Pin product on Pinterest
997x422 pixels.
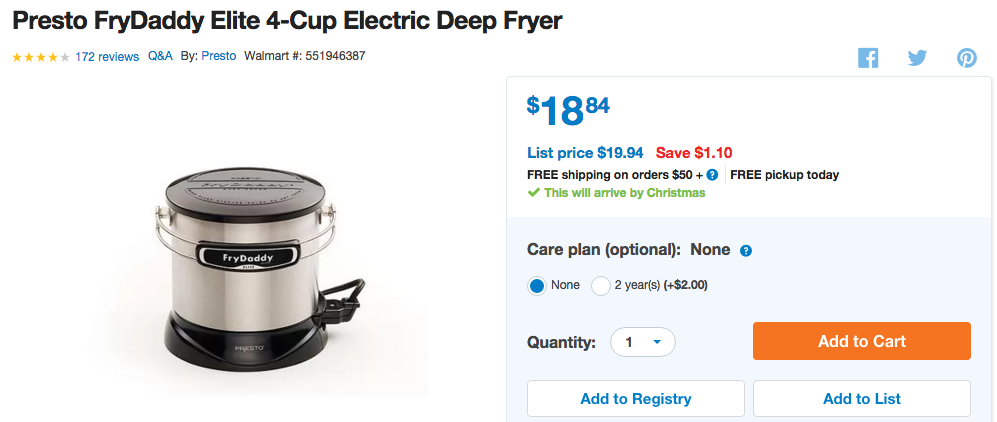click(966, 58)
